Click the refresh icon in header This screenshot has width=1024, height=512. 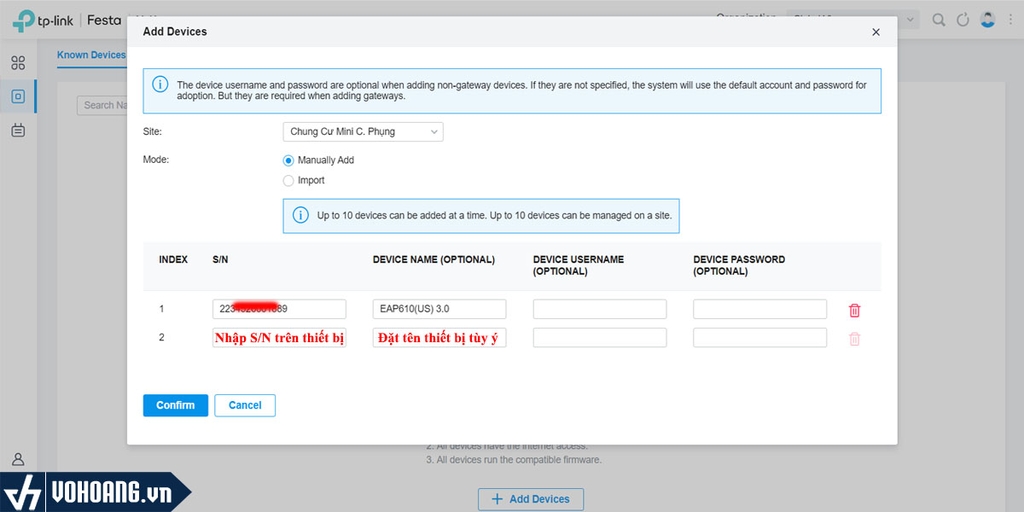963,20
